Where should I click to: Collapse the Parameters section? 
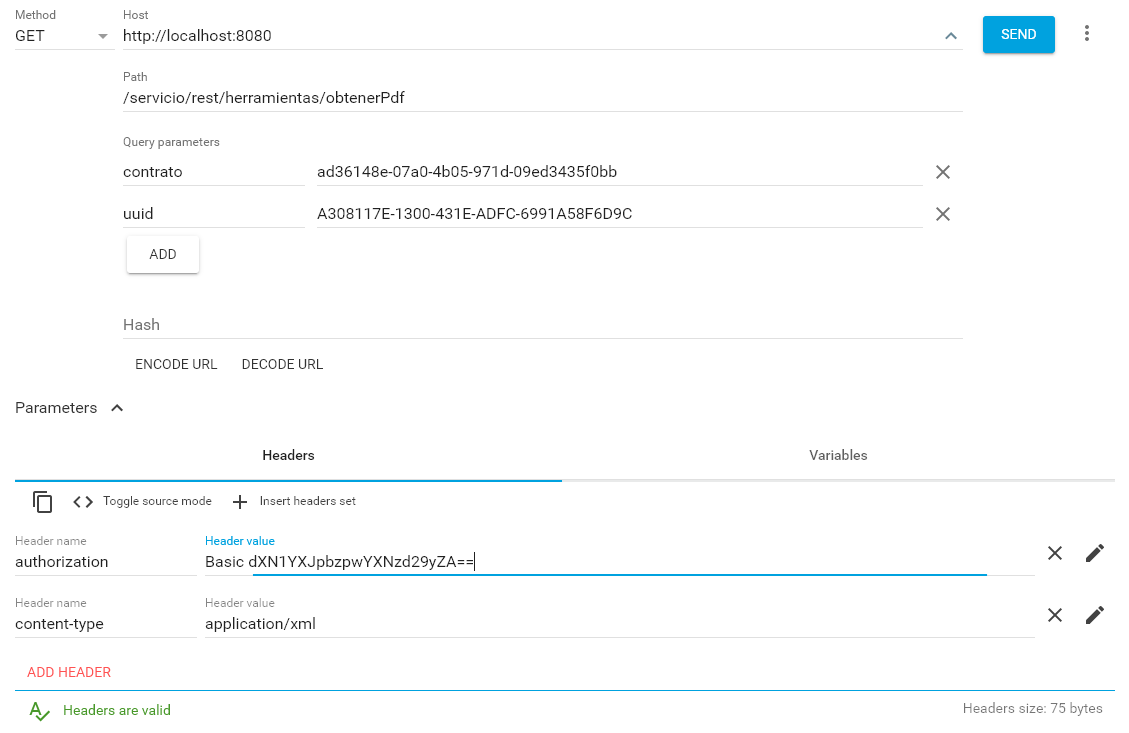point(117,407)
